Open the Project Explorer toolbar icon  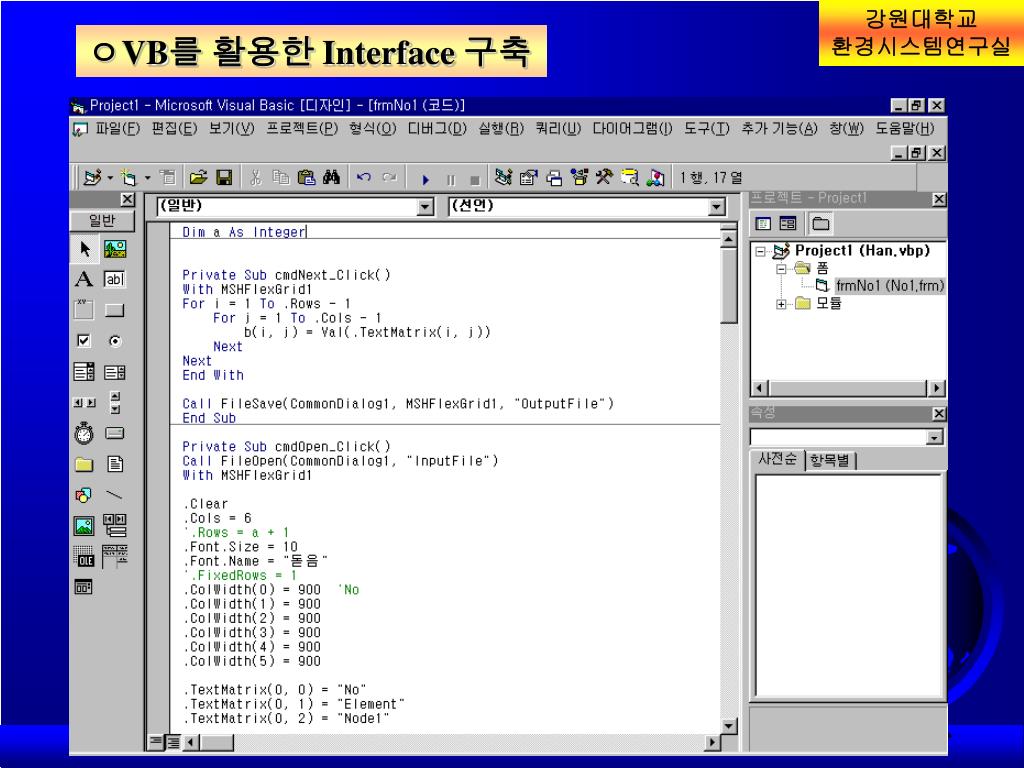coord(503,177)
